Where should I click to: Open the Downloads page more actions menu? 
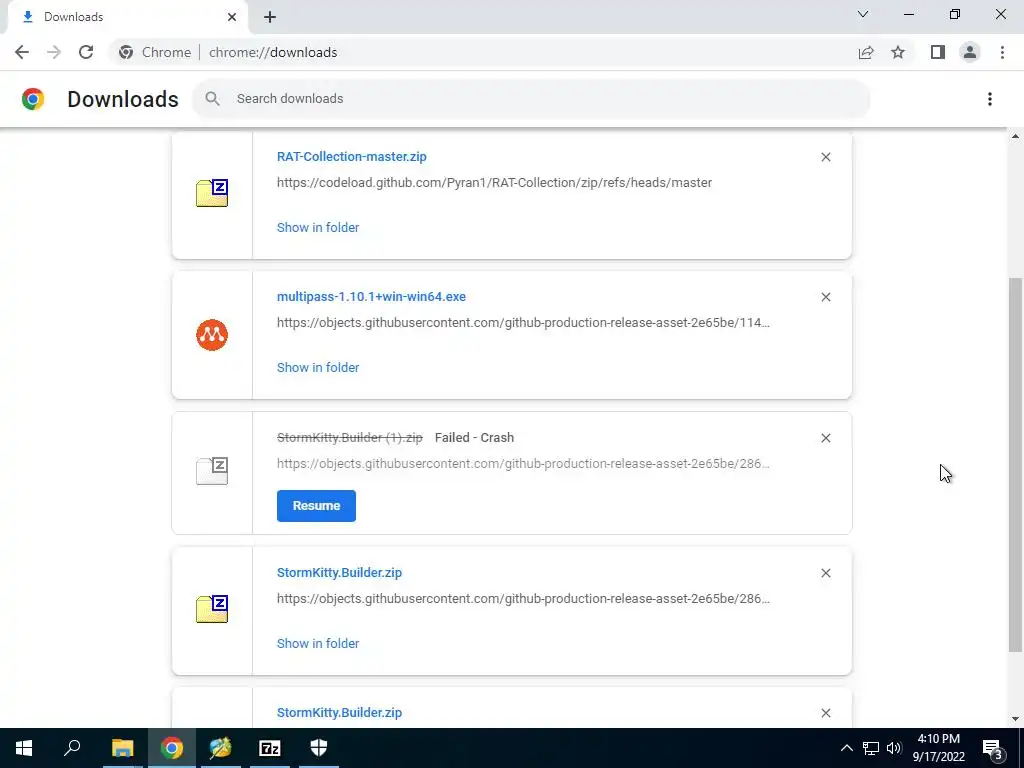tap(989, 99)
